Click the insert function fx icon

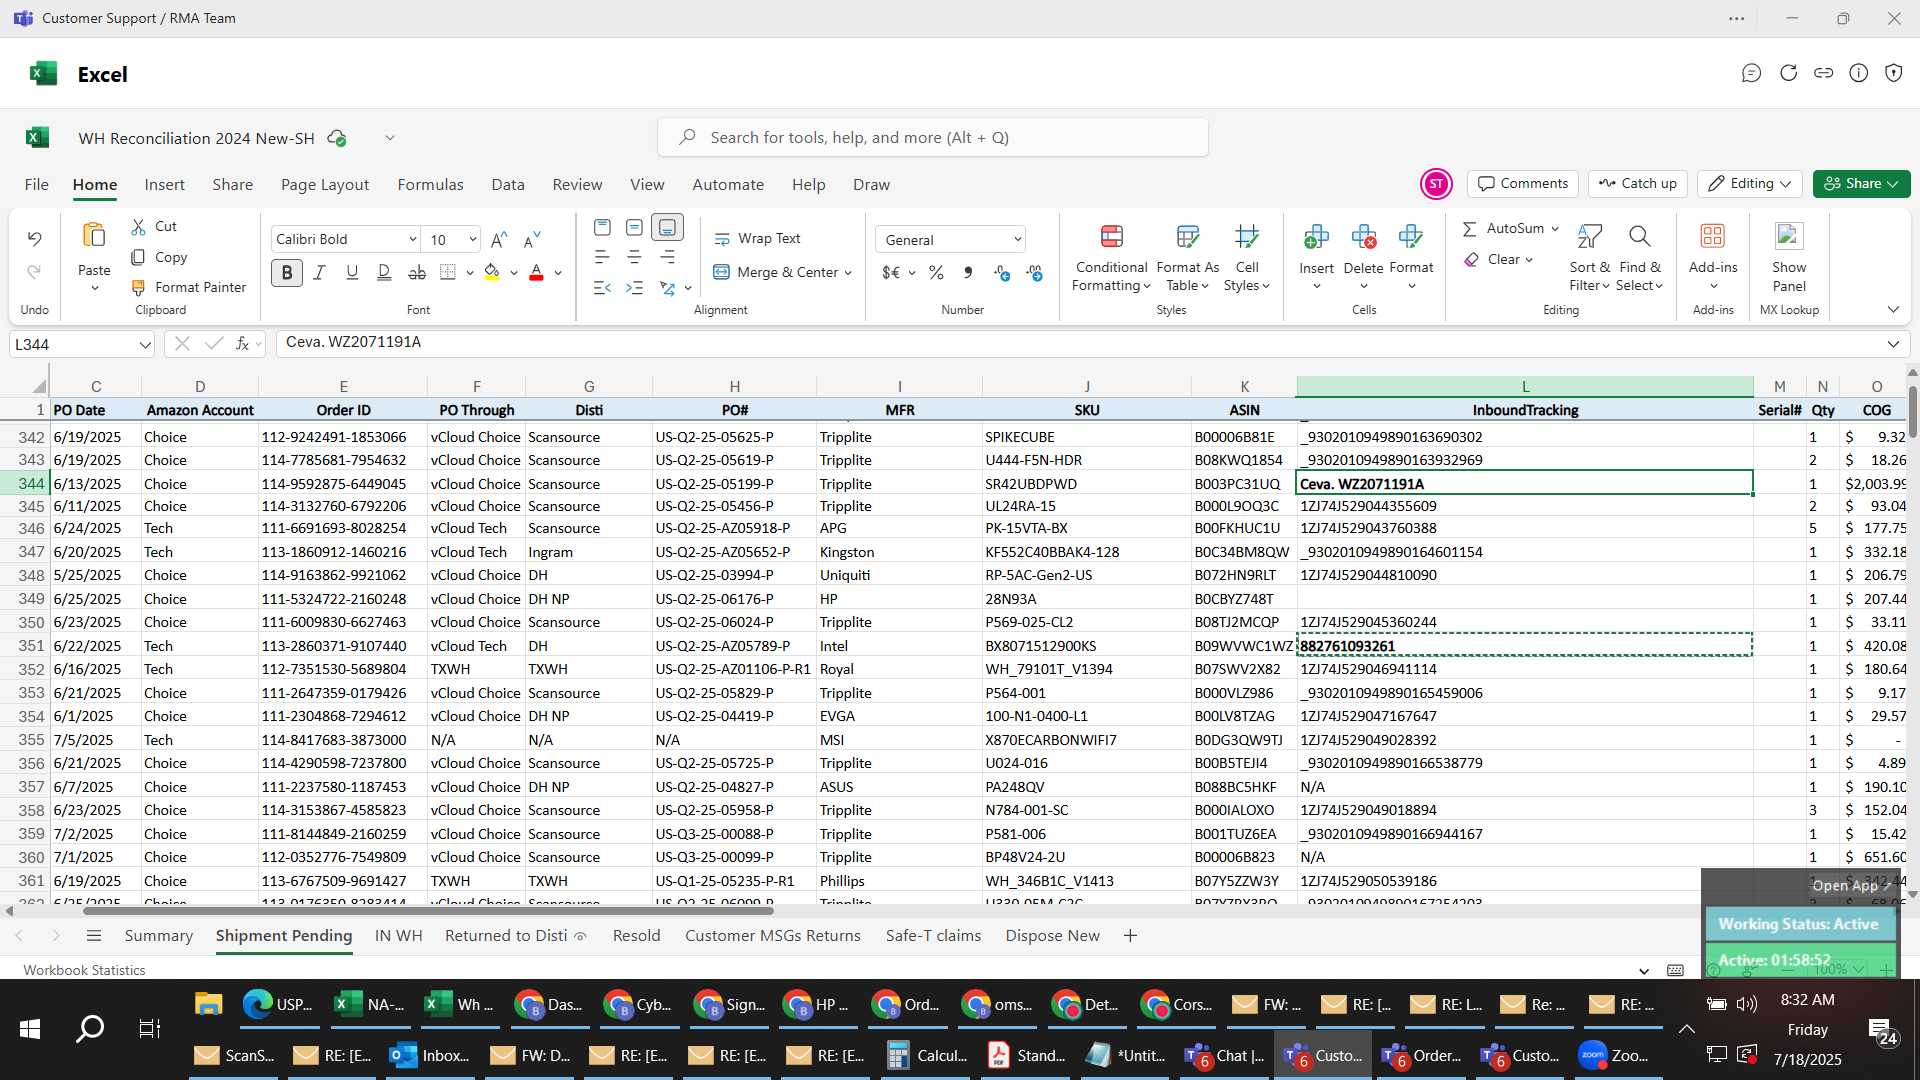[x=242, y=344]
